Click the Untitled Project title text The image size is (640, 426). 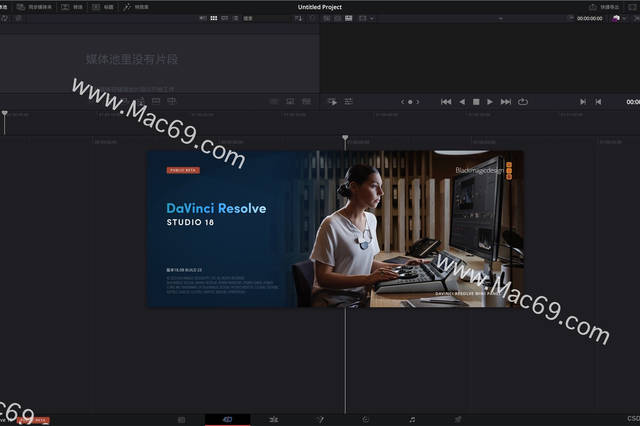[x=320, y=7]
